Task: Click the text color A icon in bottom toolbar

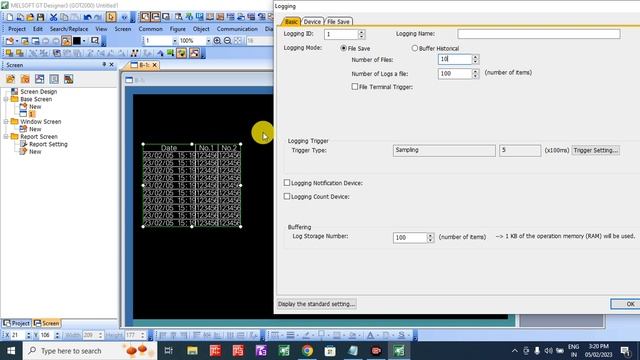Action: click(x=370, y=335)
